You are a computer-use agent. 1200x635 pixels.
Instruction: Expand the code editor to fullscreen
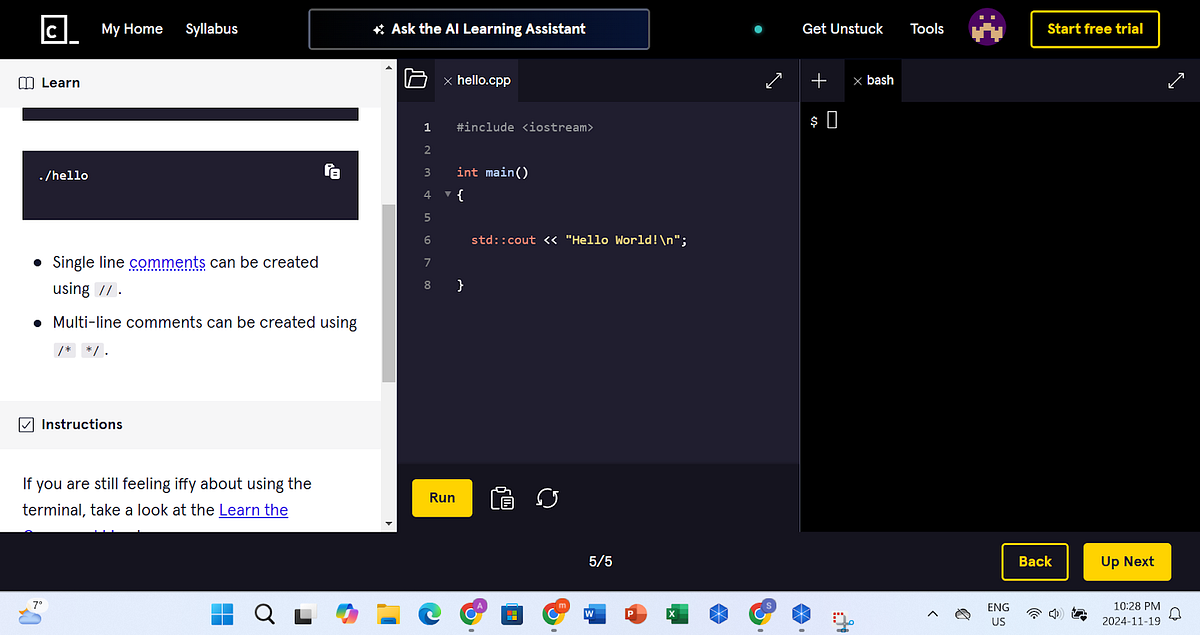774,80
